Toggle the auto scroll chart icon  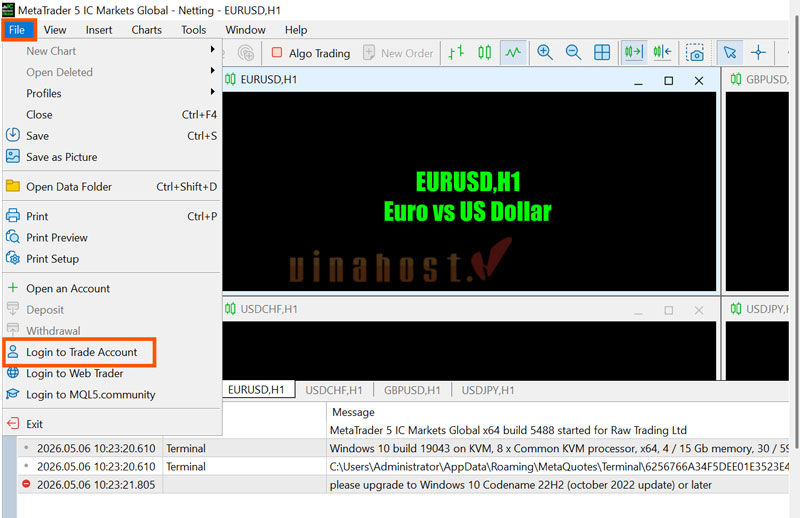[634, 53]
